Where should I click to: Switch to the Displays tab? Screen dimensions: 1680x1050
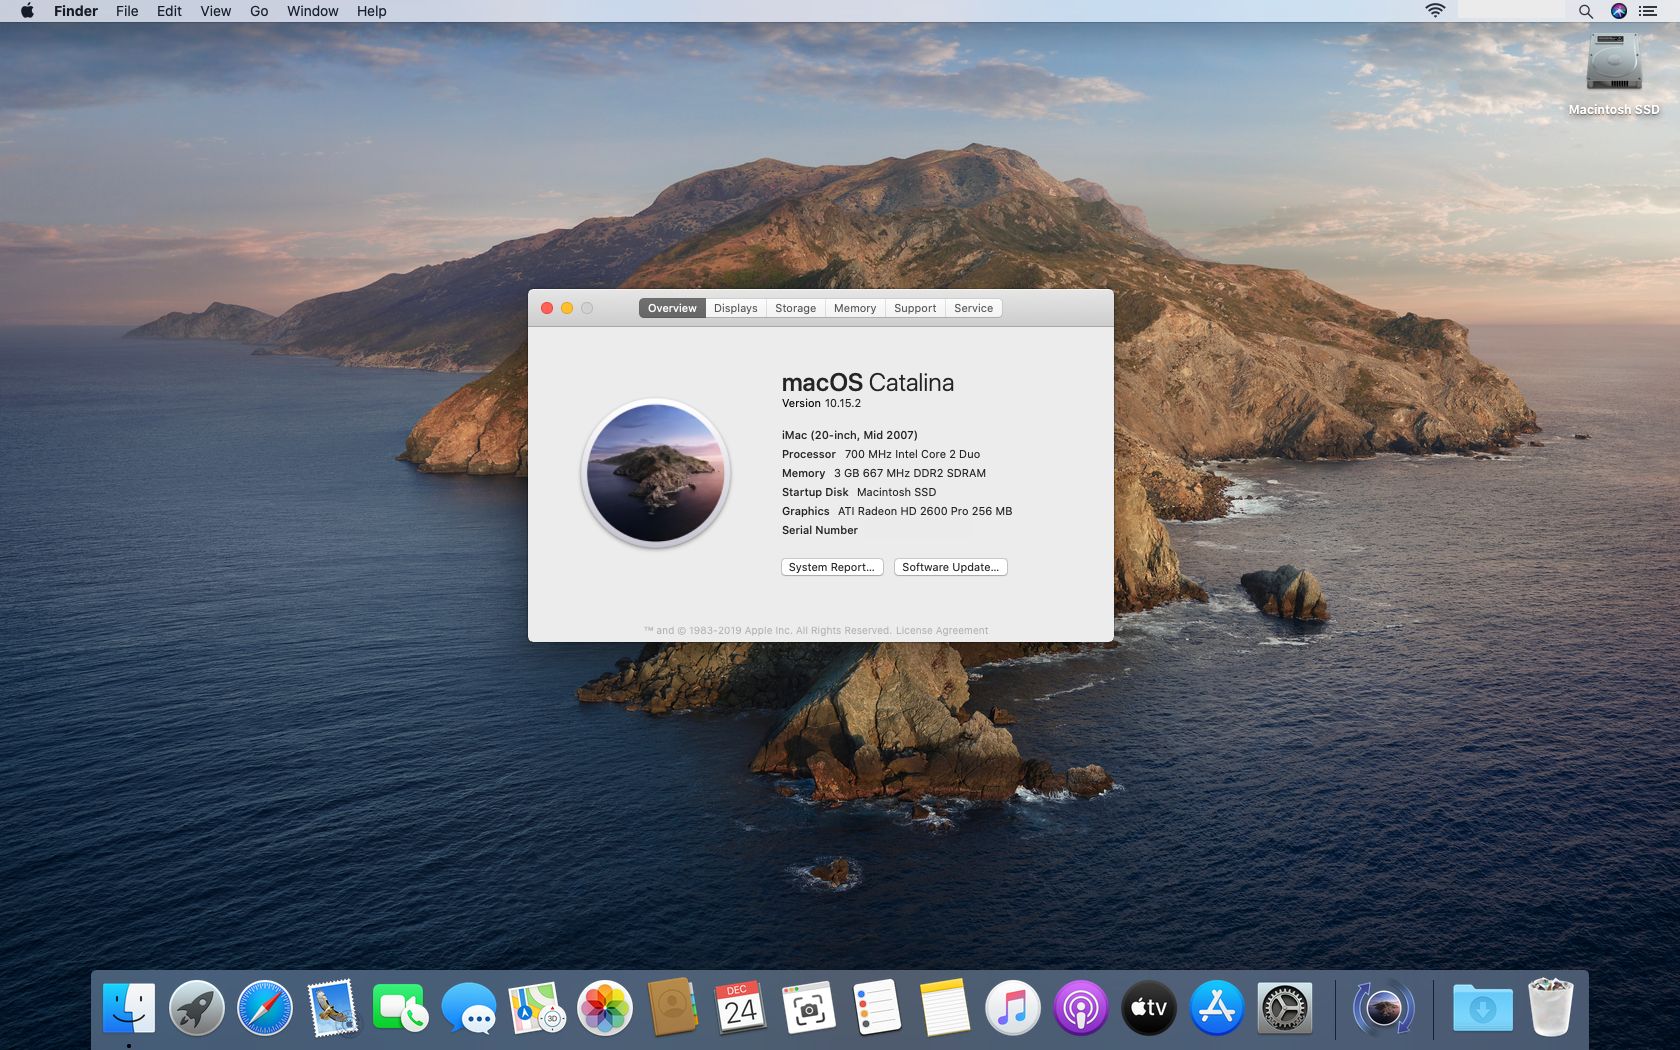click(x=735, y=308)
